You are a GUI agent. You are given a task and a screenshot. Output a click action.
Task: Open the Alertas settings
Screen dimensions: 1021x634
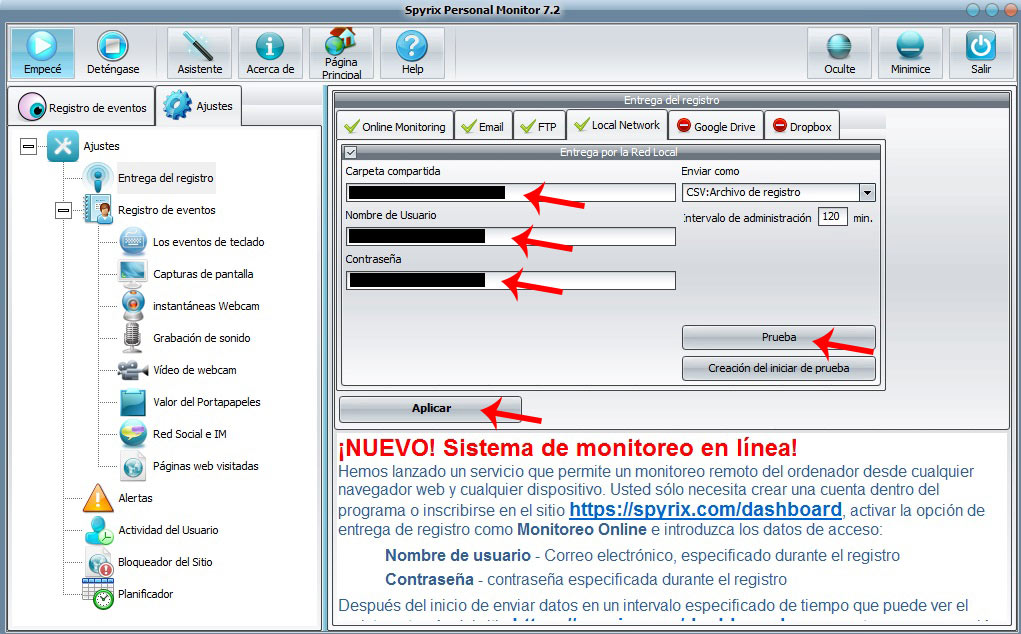click(135, 498)
